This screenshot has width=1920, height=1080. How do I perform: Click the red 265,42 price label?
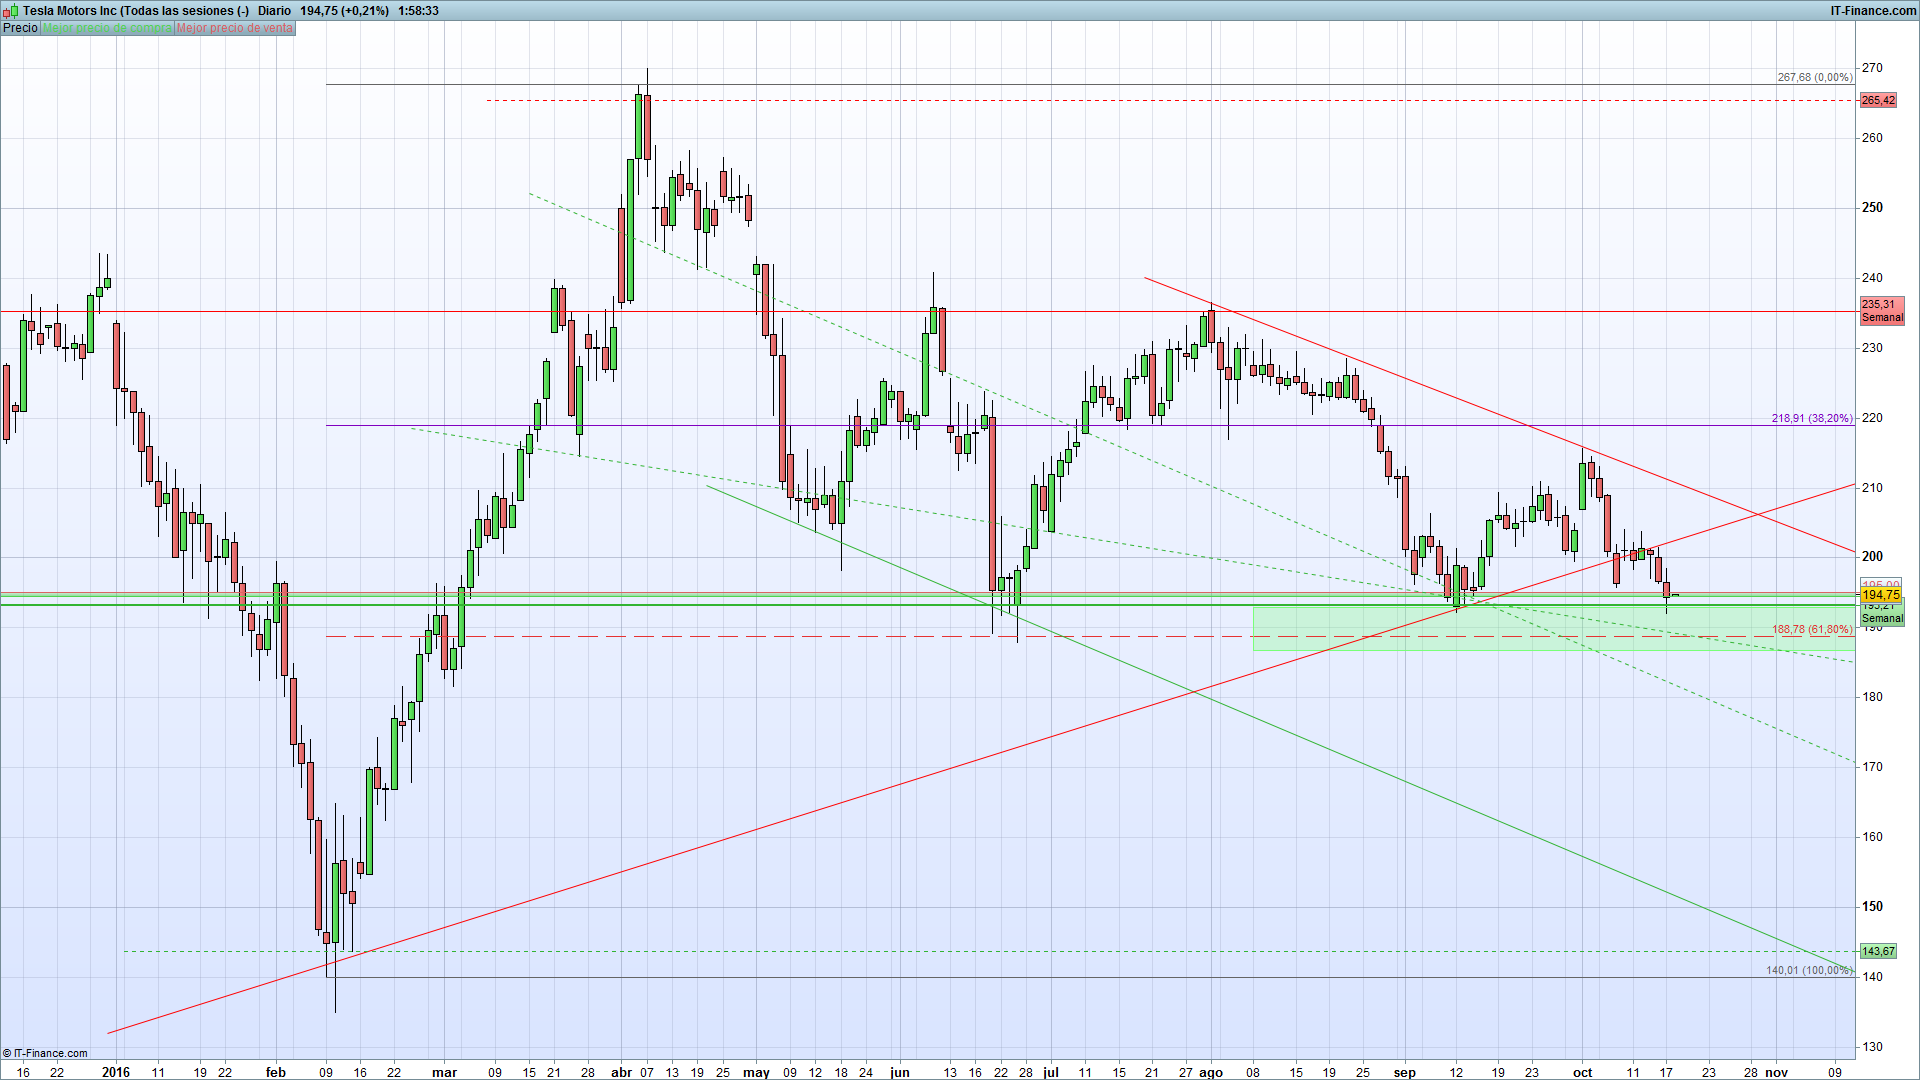point(1877,100)
